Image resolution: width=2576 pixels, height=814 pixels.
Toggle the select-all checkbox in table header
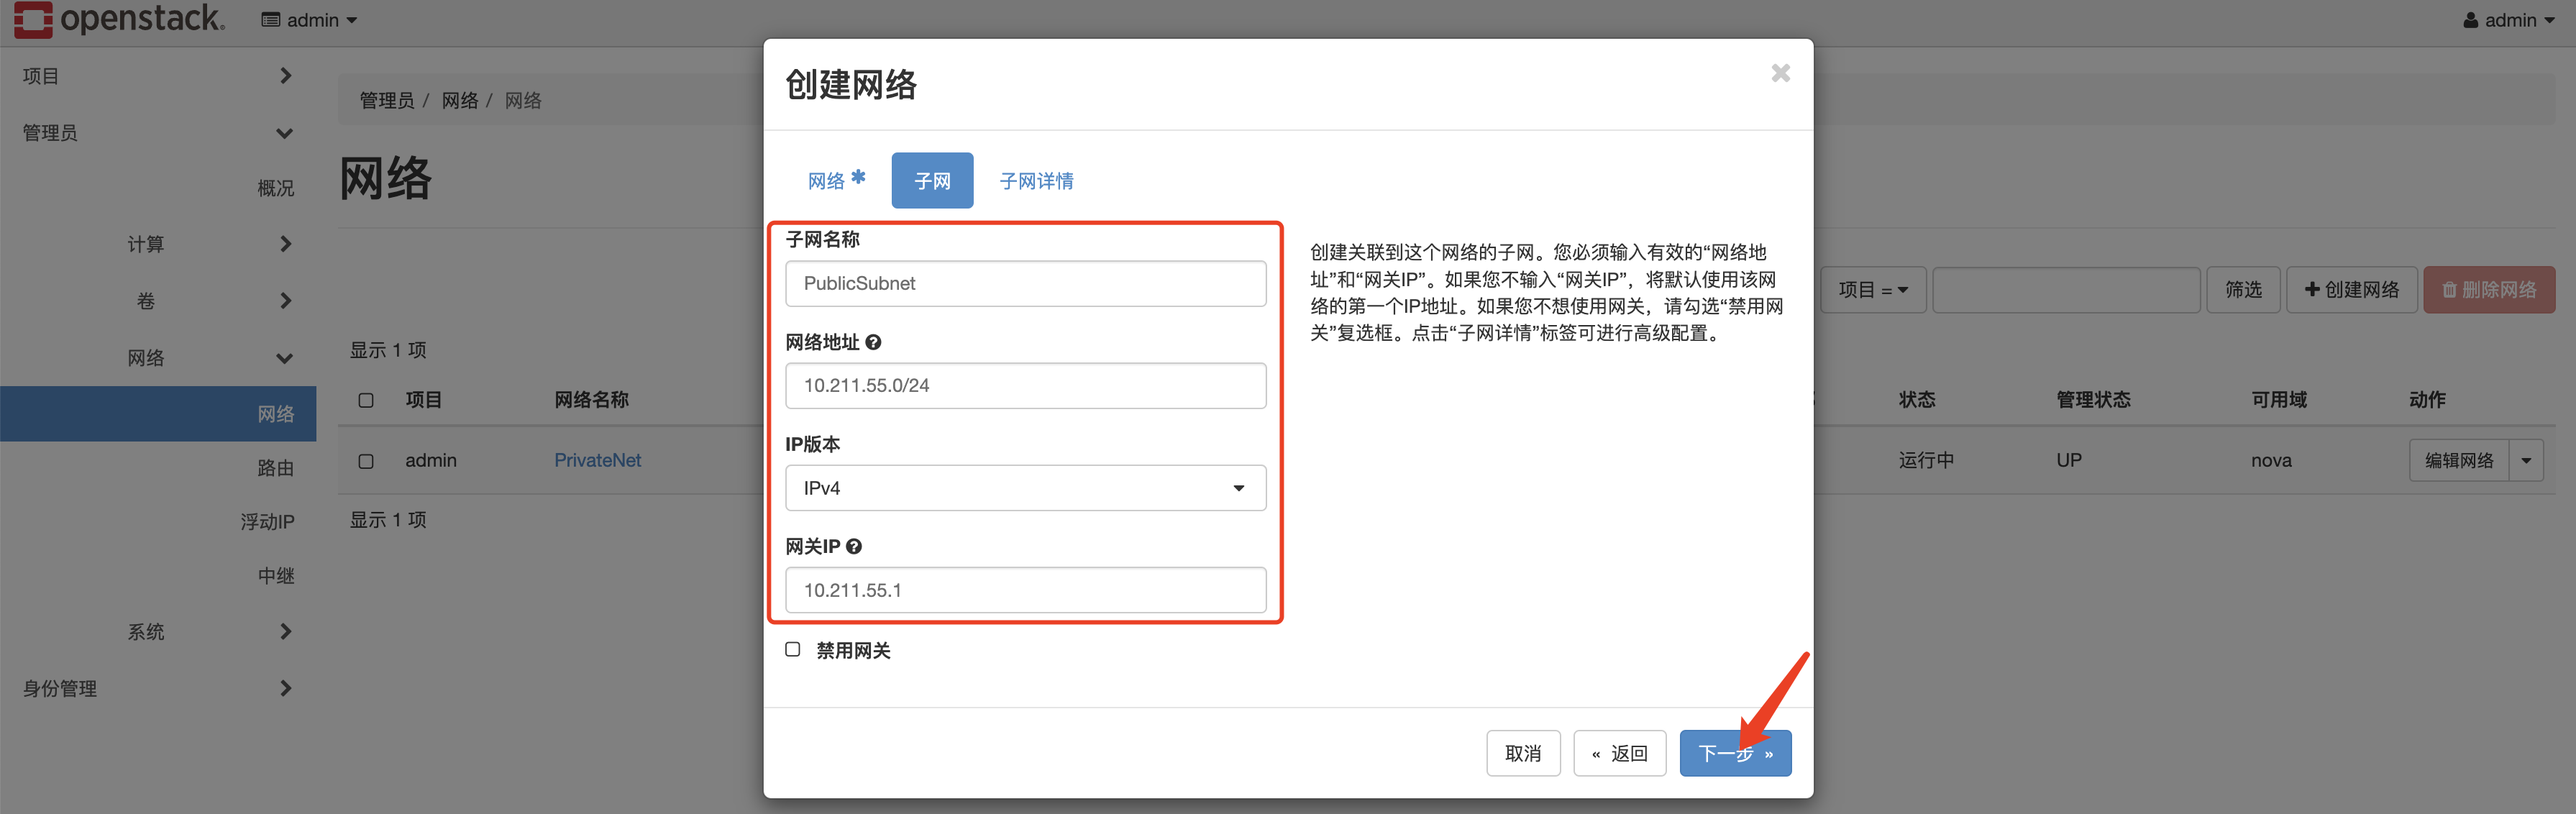click(x=366, y=399)
